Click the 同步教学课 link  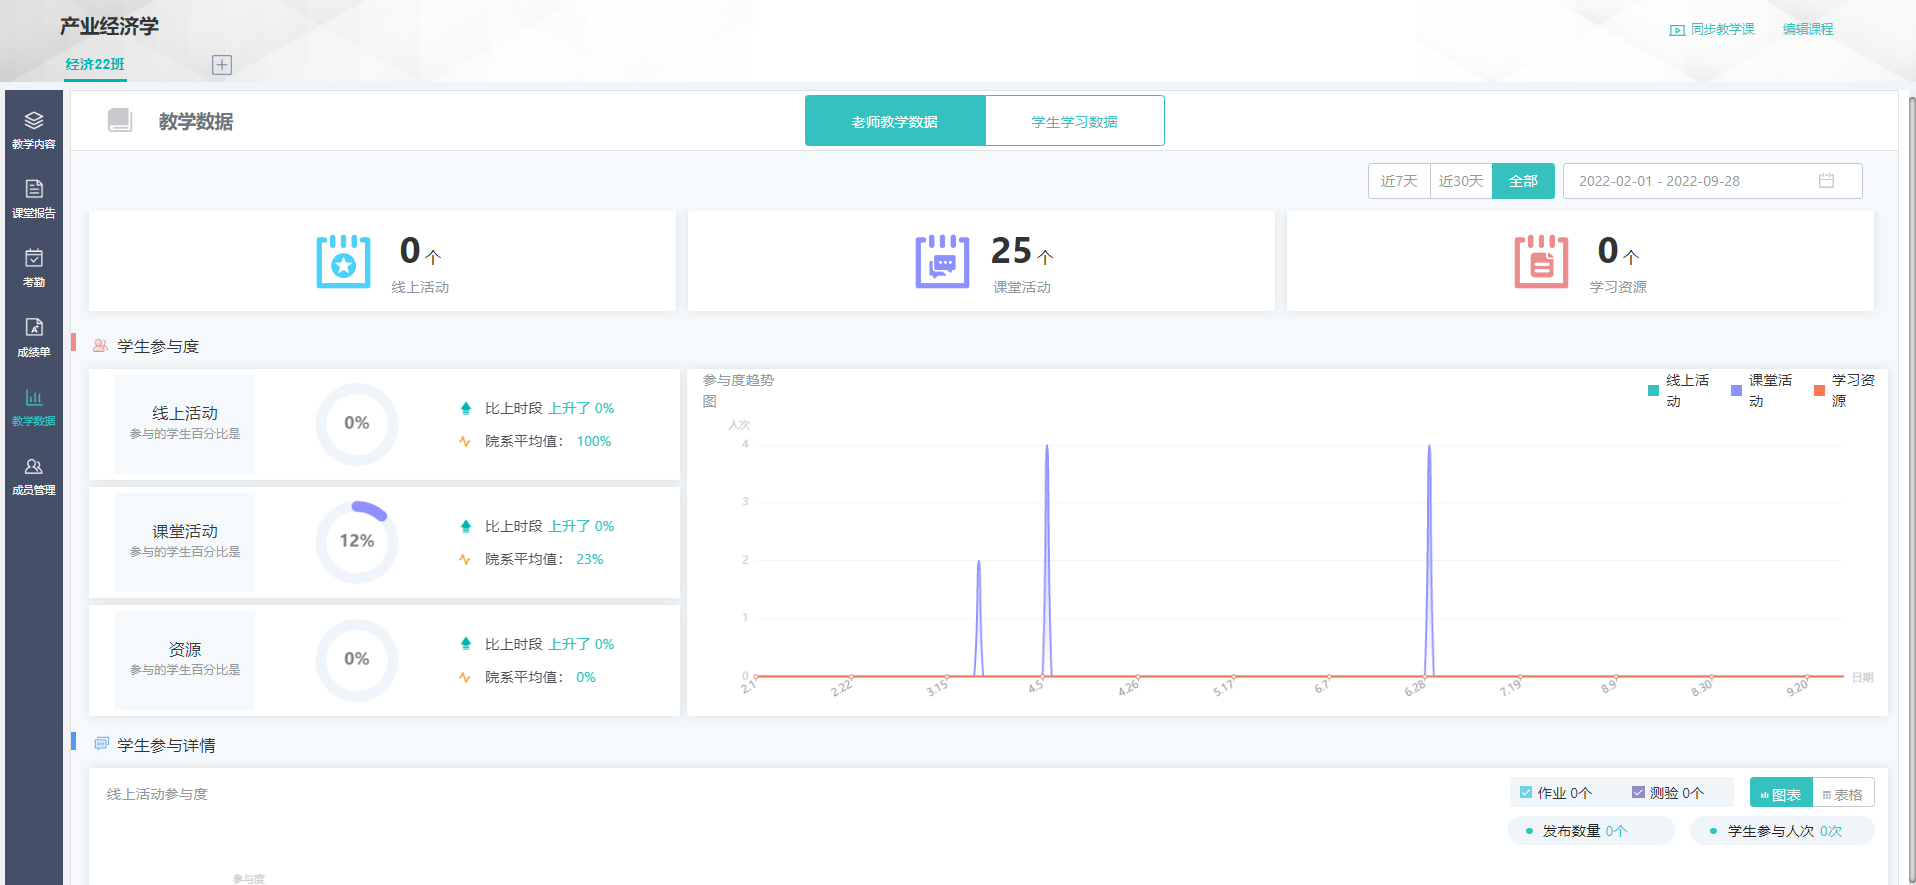[1712, 30]
